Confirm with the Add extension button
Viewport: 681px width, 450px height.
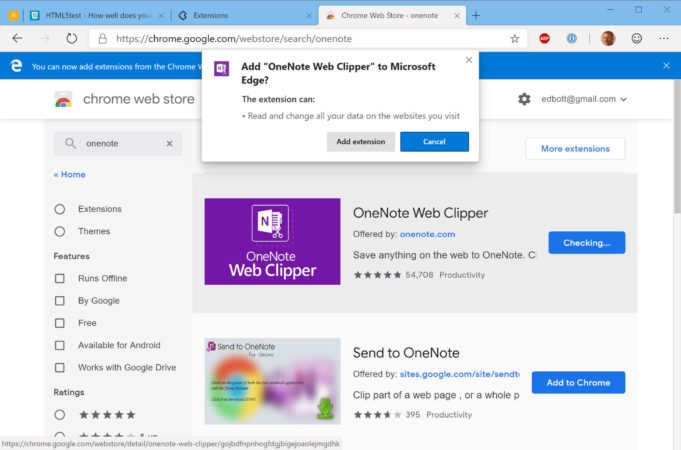[x=361, y=142]
